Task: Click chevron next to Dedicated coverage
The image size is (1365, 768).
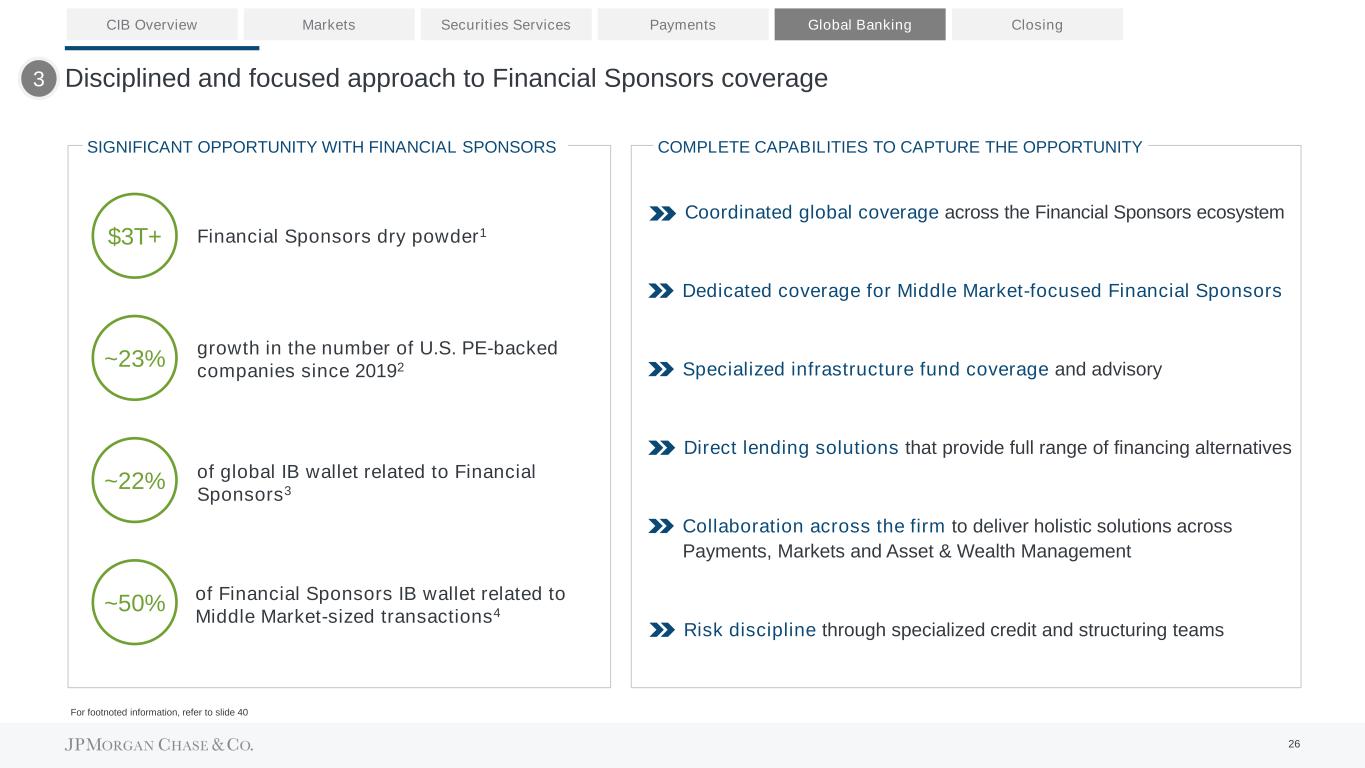Action: click(x=661, y=291)
